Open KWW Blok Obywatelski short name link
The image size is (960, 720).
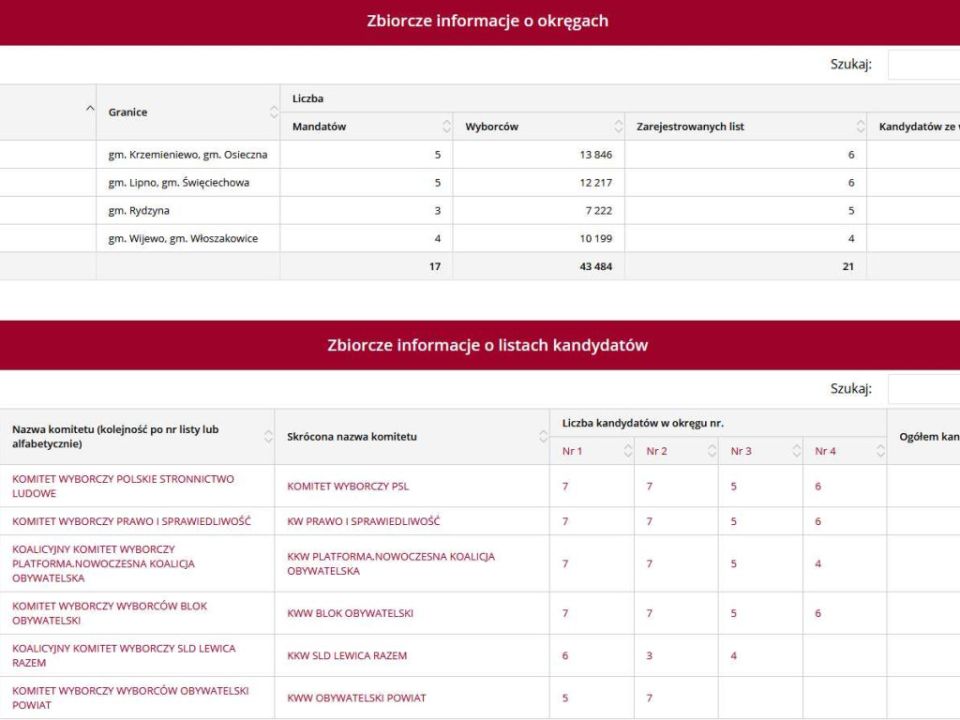(x=350, y=613)
